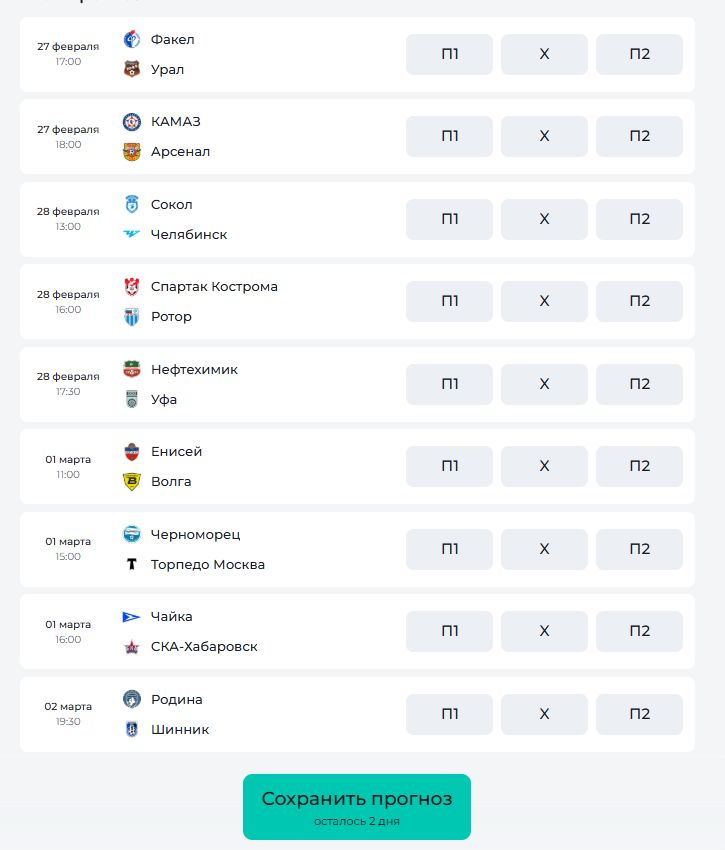Select П1 for Спартак Кострома vs Ротор

(x=449, y=301)
